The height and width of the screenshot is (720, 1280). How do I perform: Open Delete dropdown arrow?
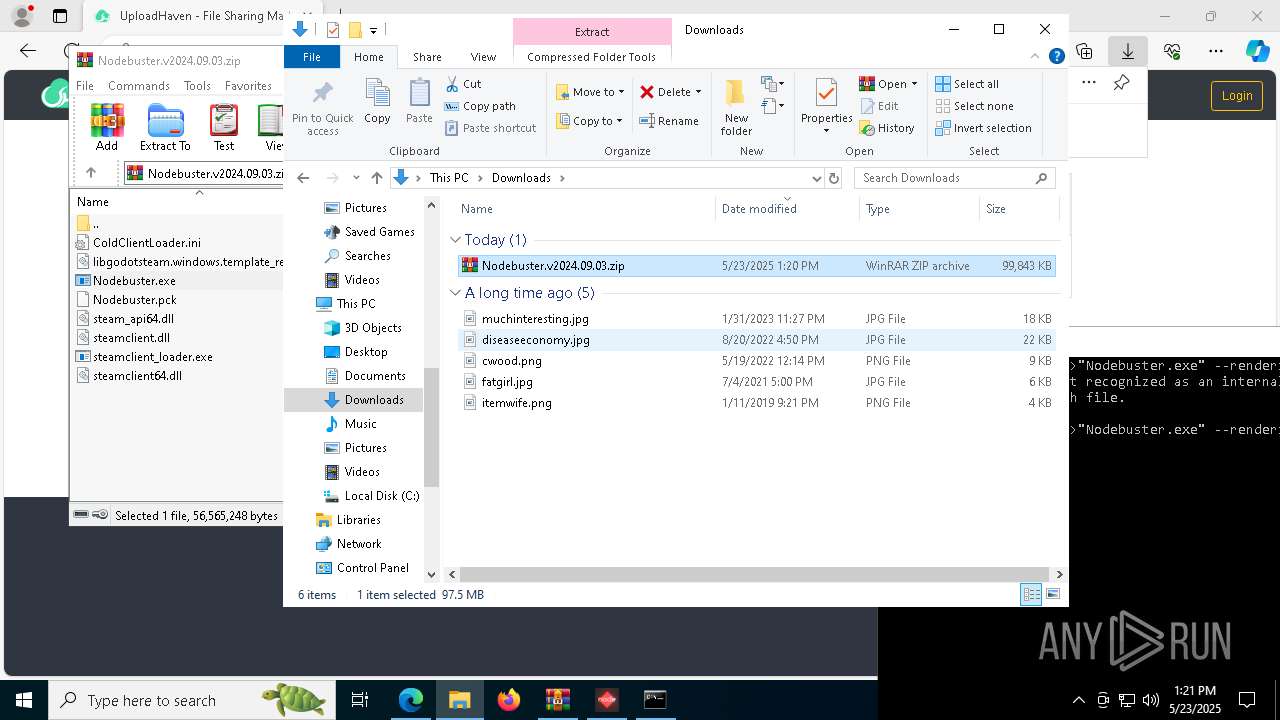tap(698, 92)
